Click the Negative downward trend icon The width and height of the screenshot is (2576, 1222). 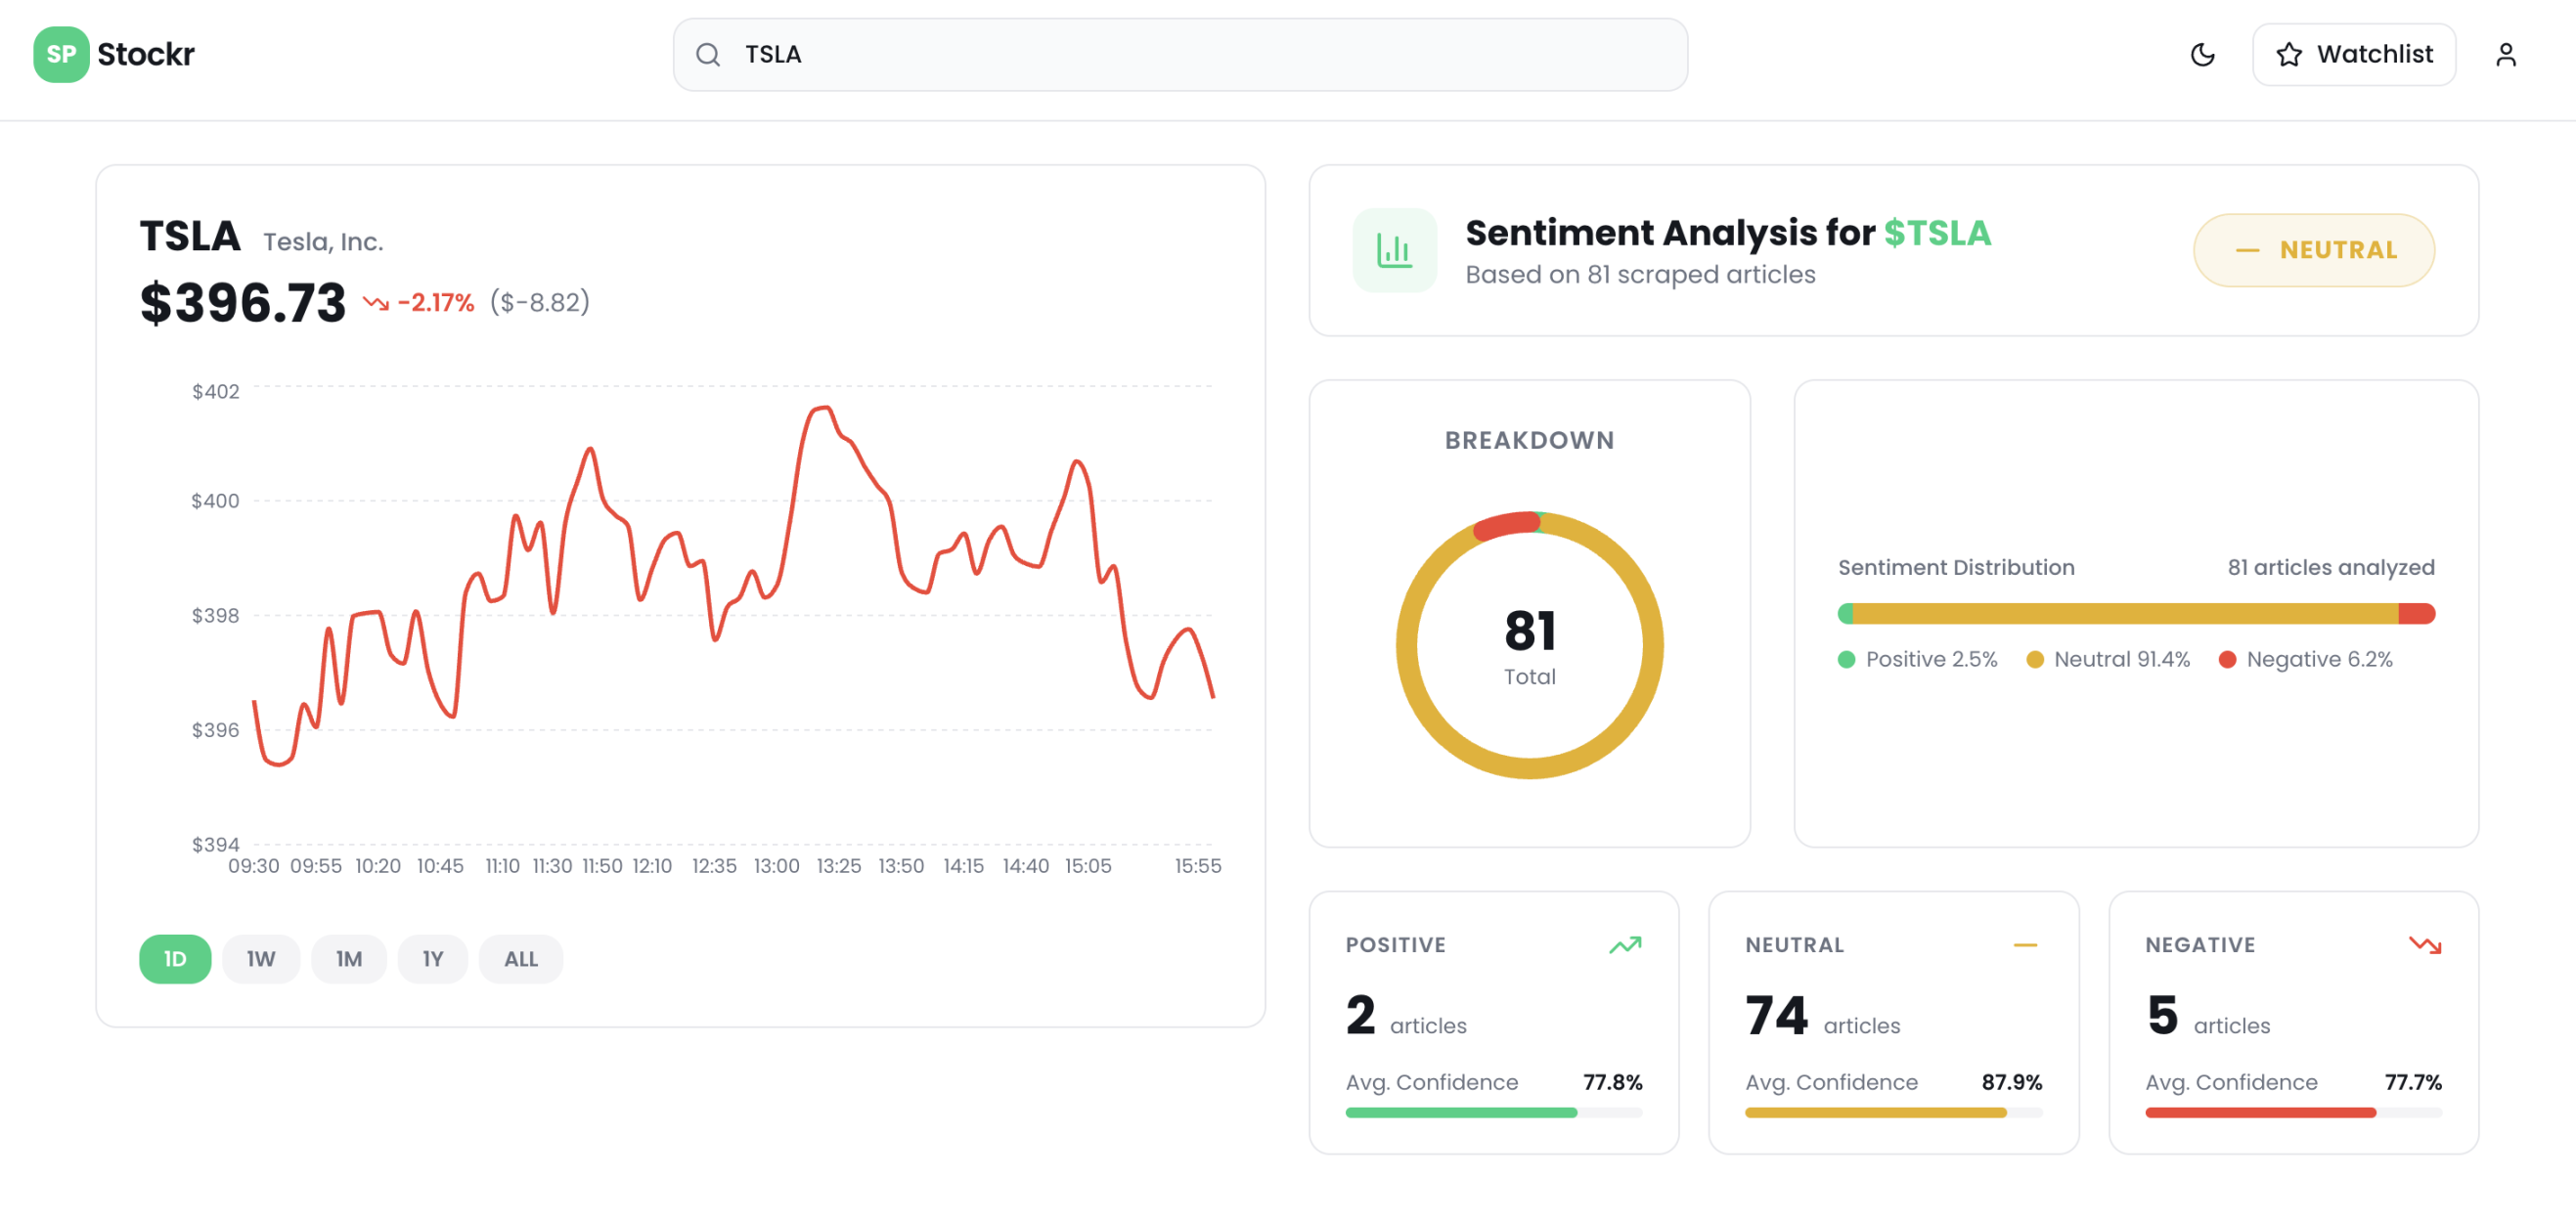click(x=2424, y=945)
